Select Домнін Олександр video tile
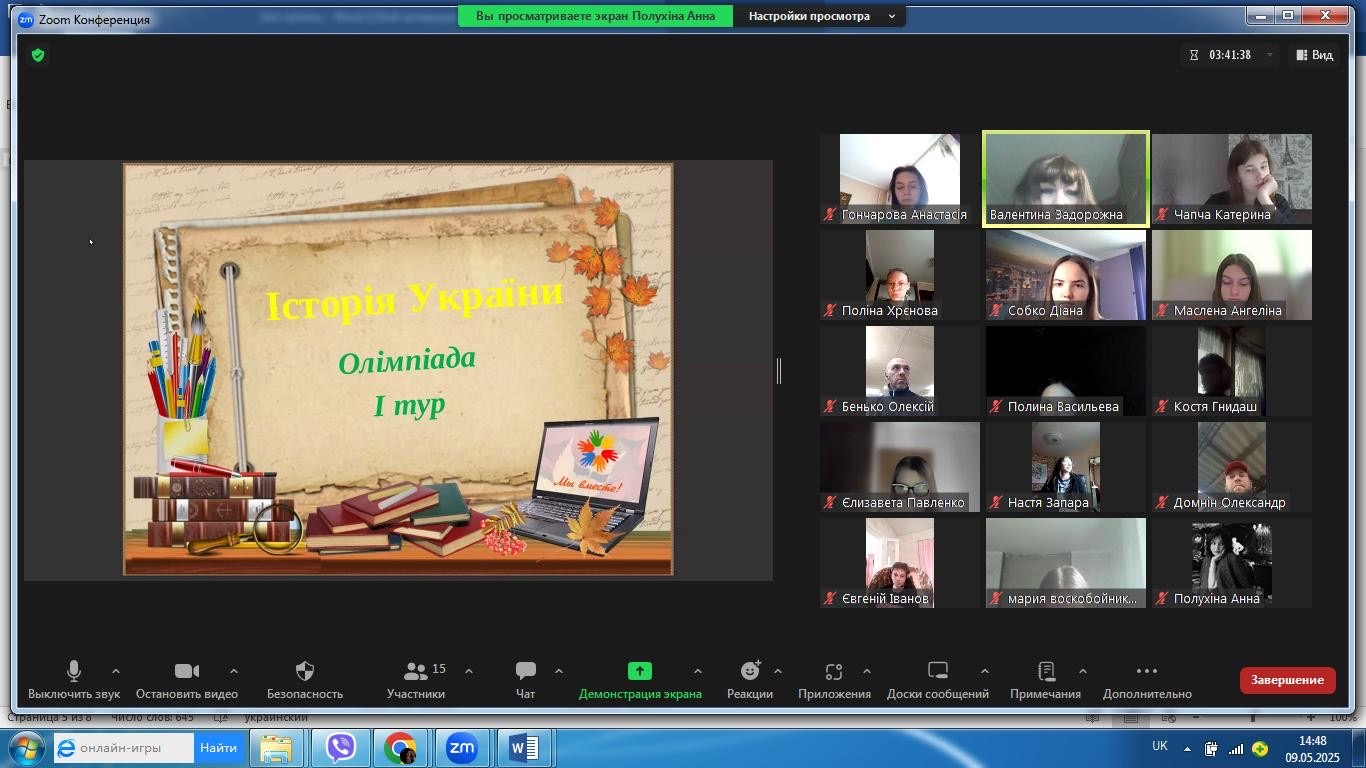 coord(1232,467)
